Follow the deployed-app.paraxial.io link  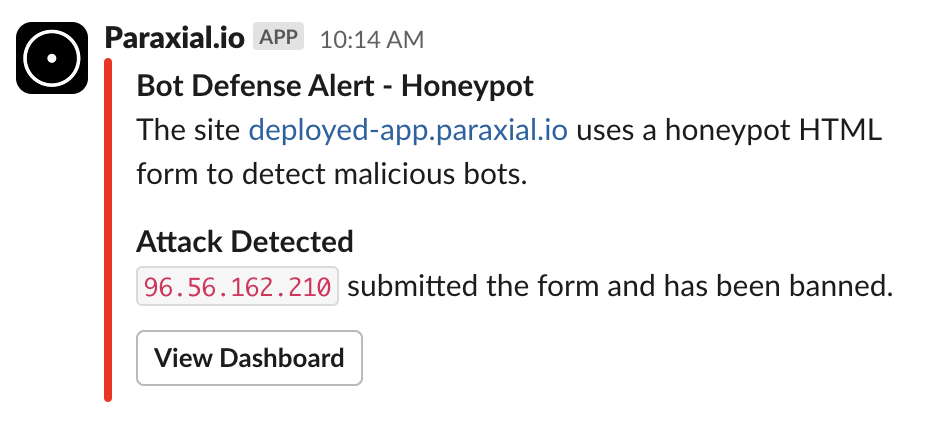pos(408,130)
